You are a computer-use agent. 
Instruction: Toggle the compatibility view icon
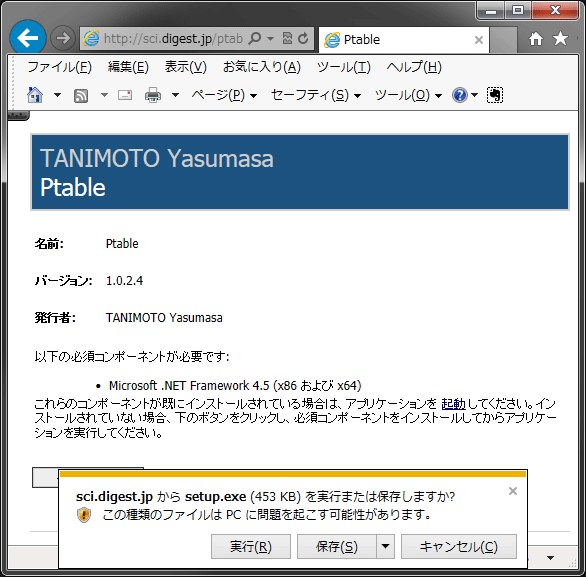tap(287, 38)
